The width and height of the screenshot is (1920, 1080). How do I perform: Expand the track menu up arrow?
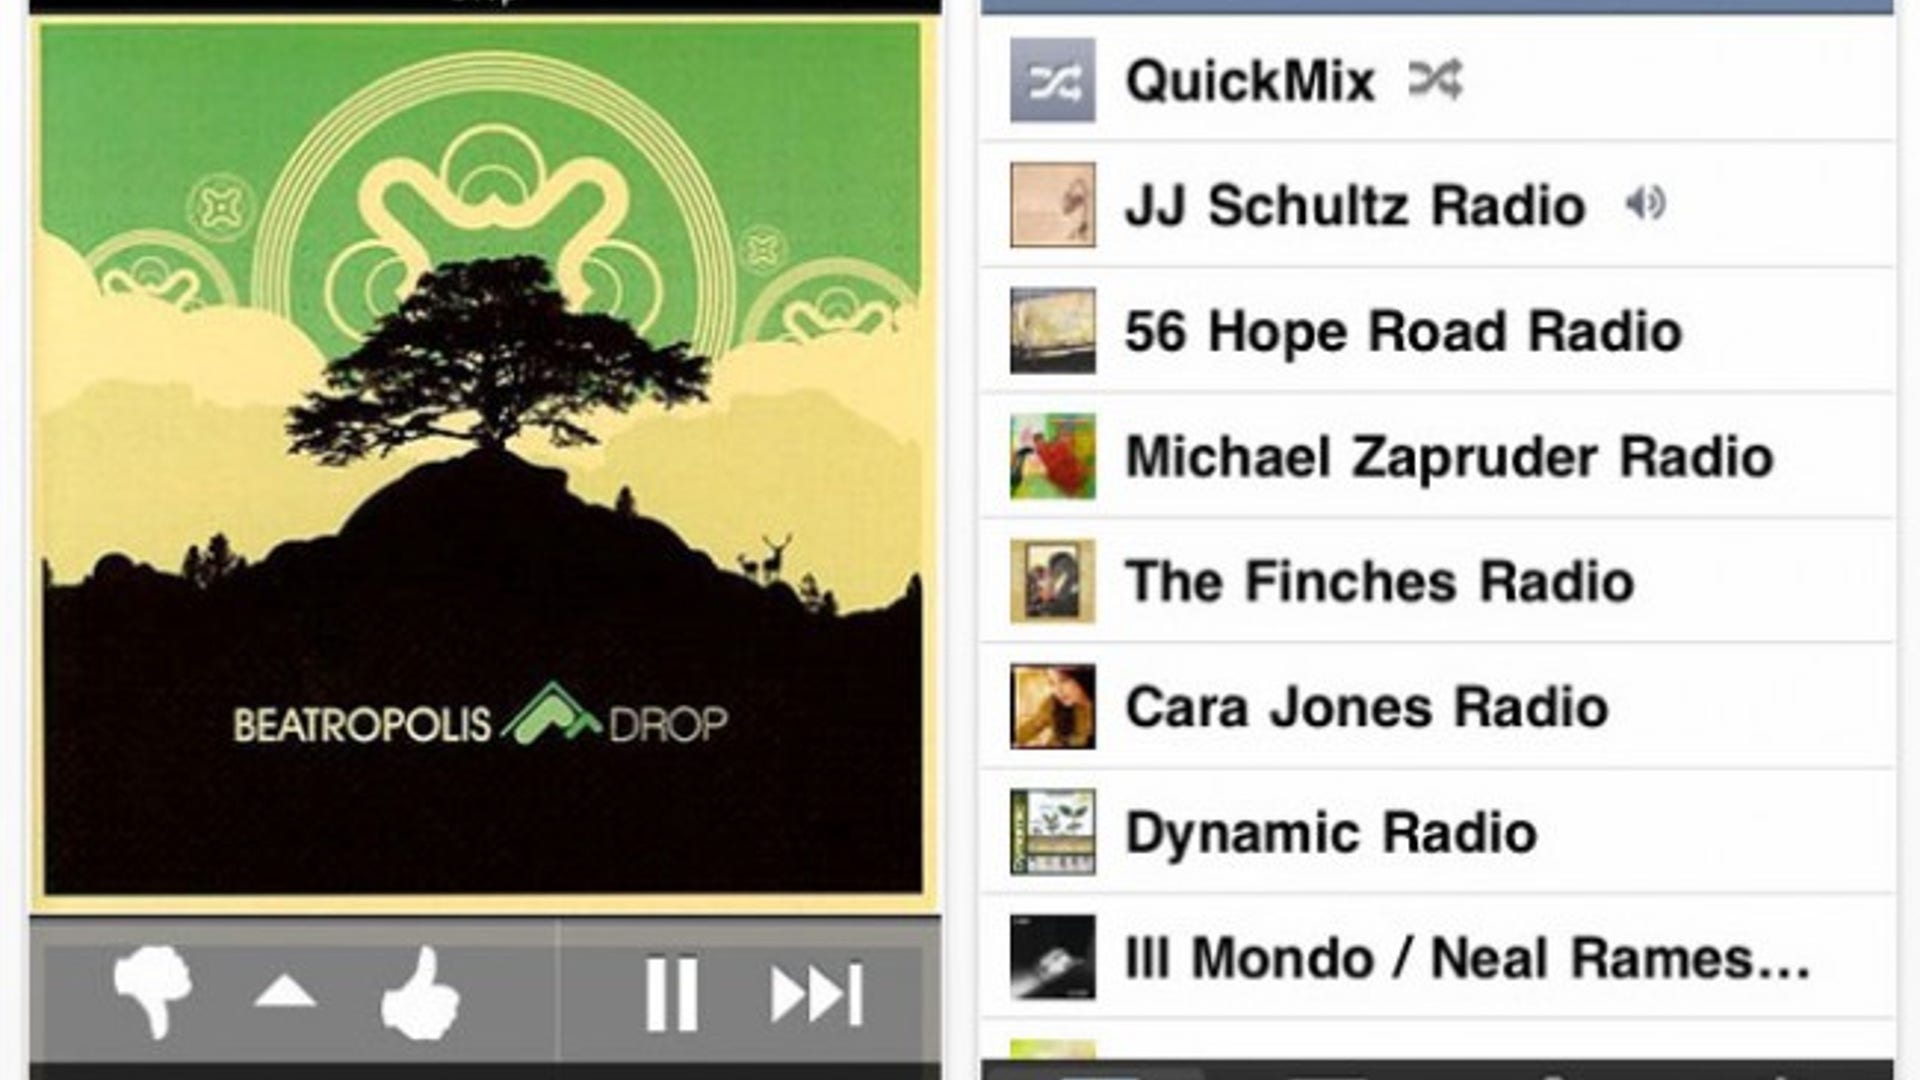(286, 992)
